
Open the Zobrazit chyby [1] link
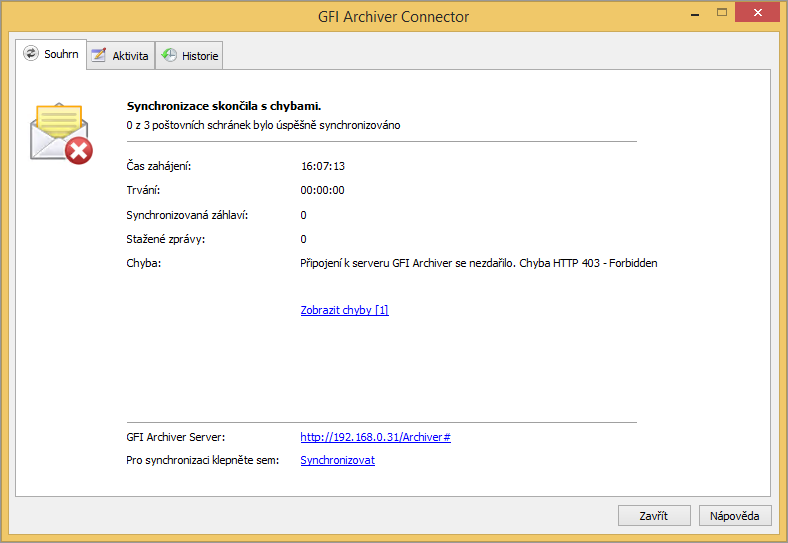coord(344,310)
